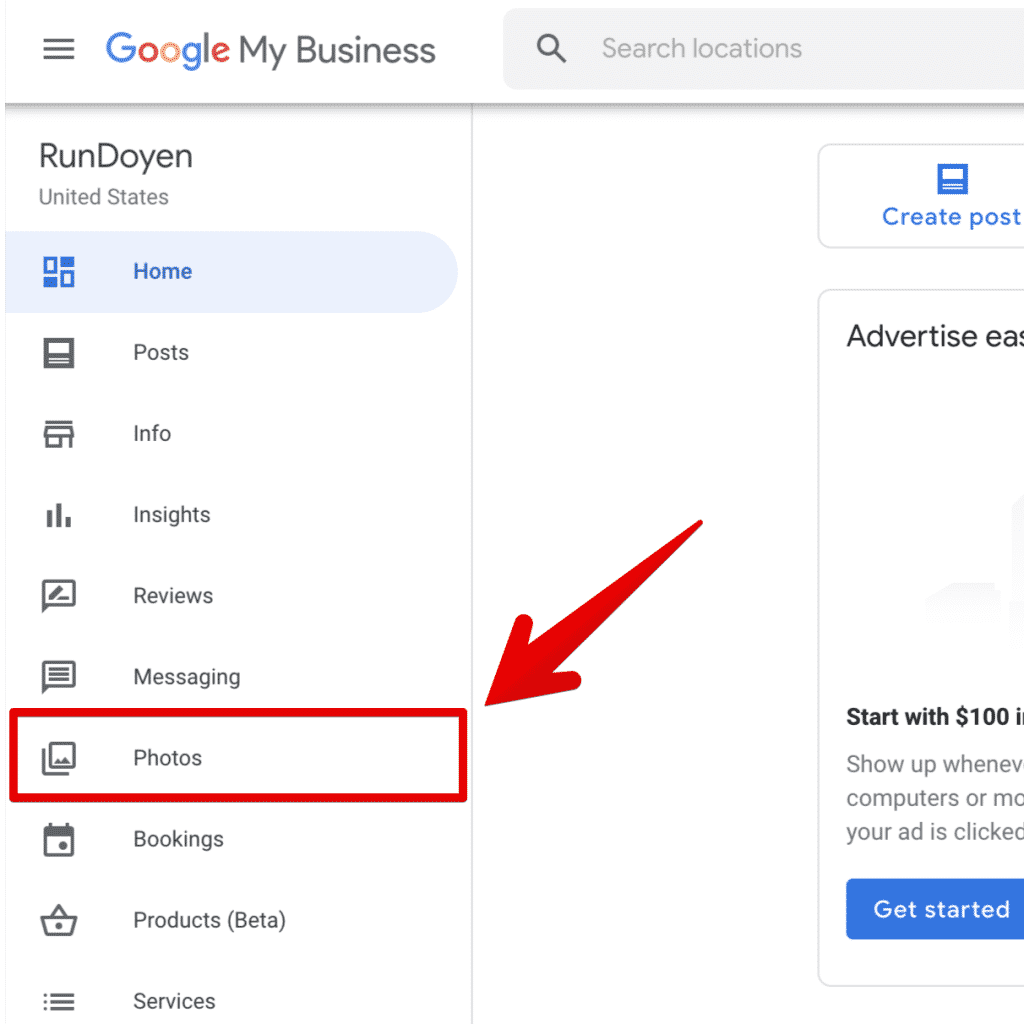Select the Services list icon
Image resolution: width=1024 pixels, height=1024 pixels.
(59, 1001)
